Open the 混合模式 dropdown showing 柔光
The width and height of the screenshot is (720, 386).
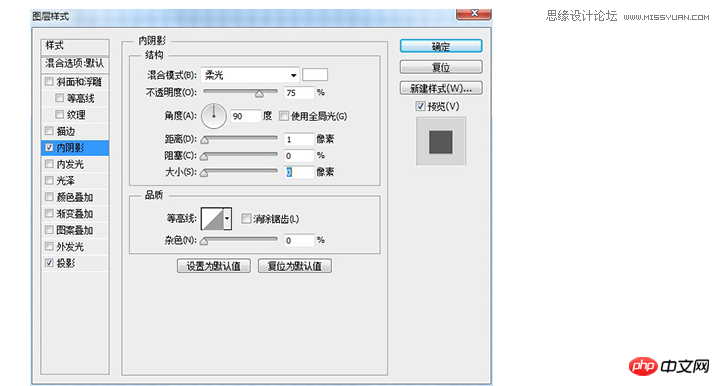tap(250, 75)
